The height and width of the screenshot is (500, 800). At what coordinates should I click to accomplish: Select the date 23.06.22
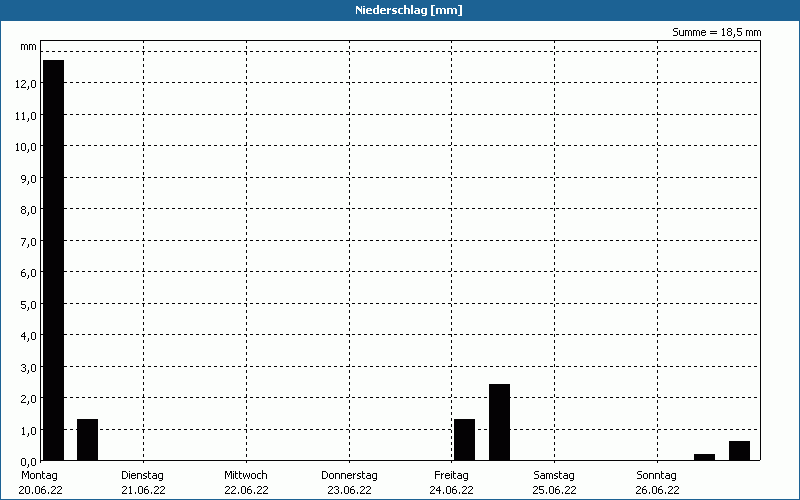click(349, 490)
